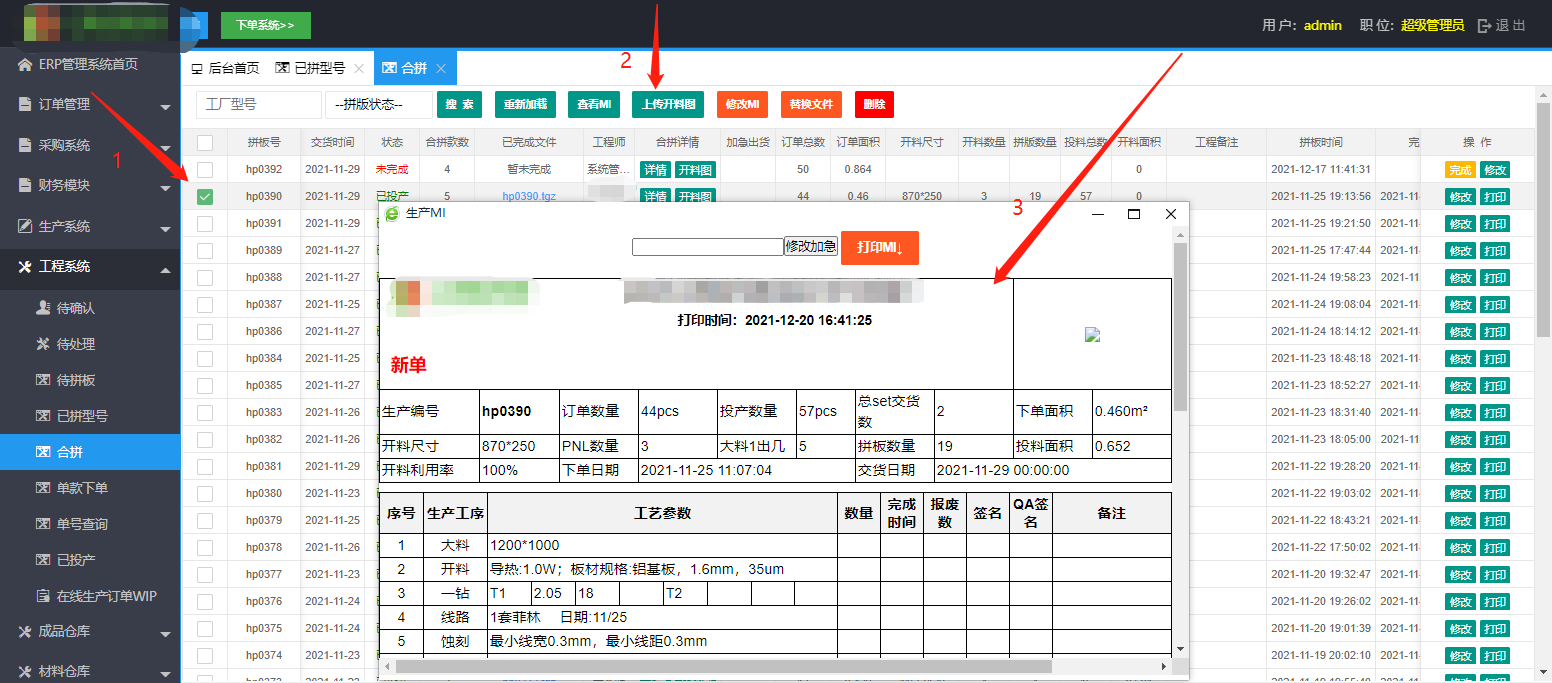Click the 采购系统 cart icon in sidebar

pos(25,145)
